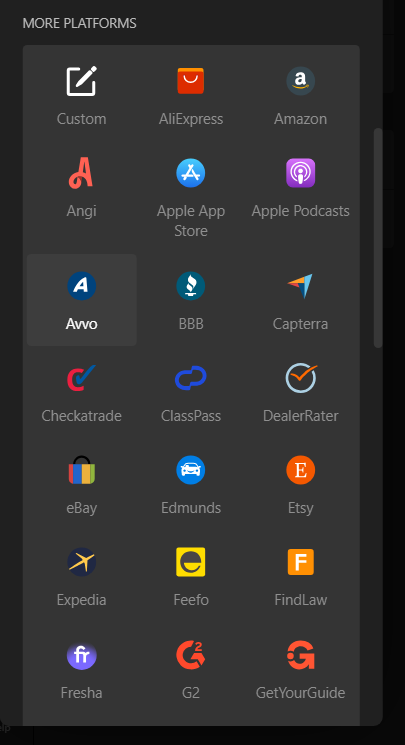Image resolution: width=405 pixels, height=745 pixels.
Task: Select the Feefo platform icon
Action: click(x=191, y=562)
